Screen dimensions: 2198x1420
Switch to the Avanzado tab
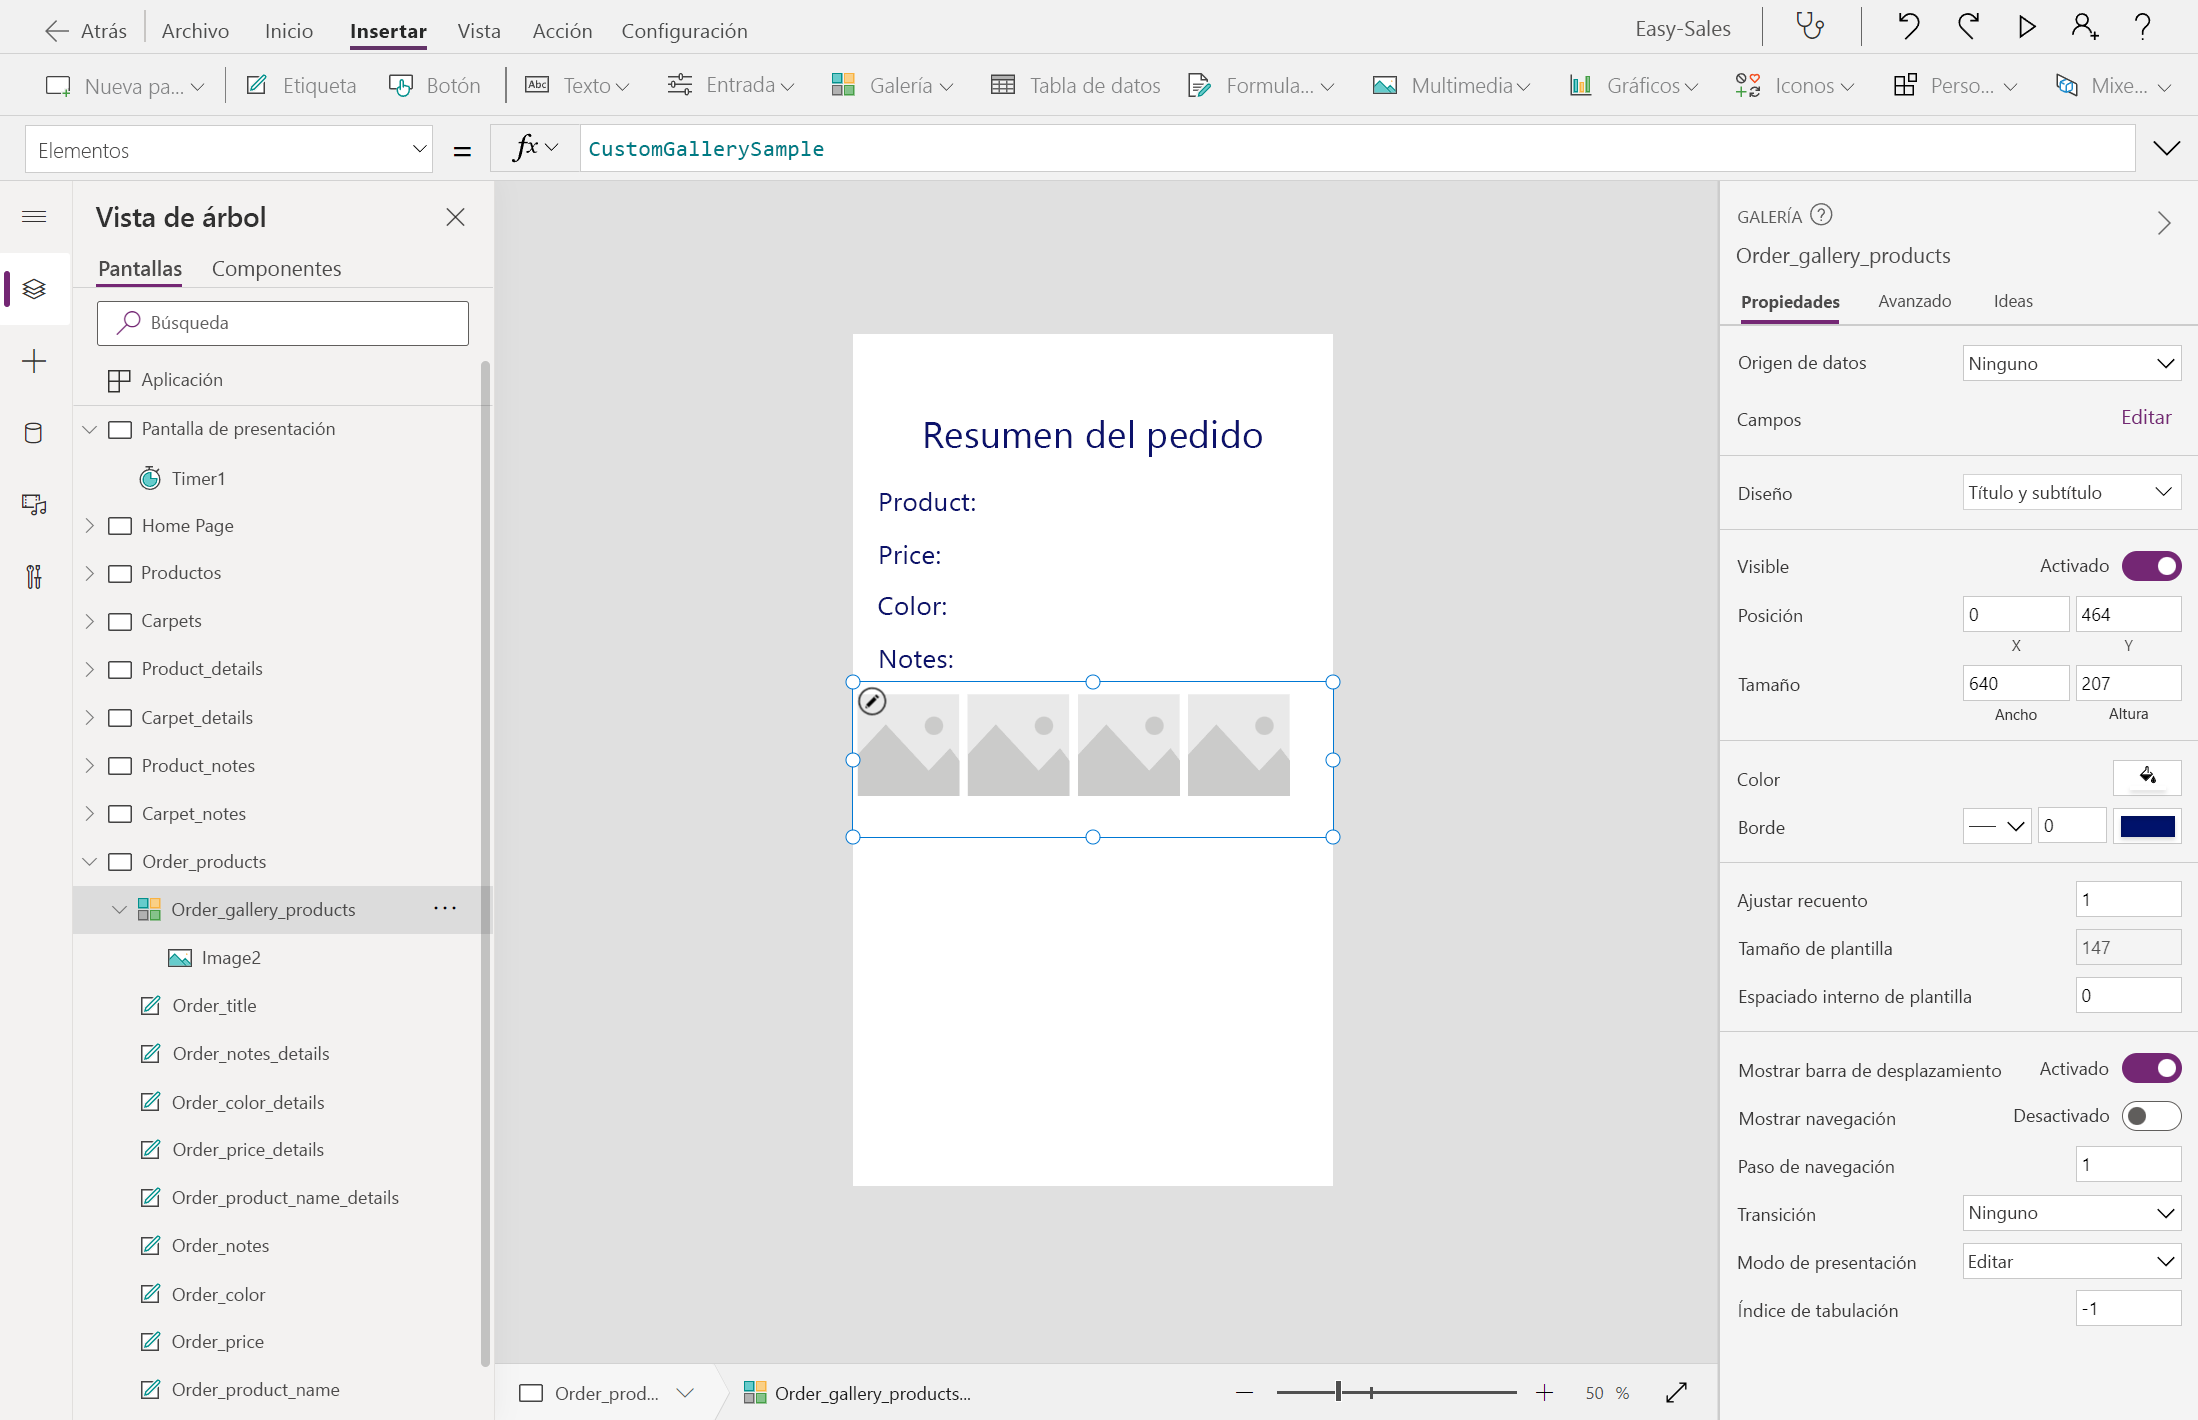coord(1914,301)
